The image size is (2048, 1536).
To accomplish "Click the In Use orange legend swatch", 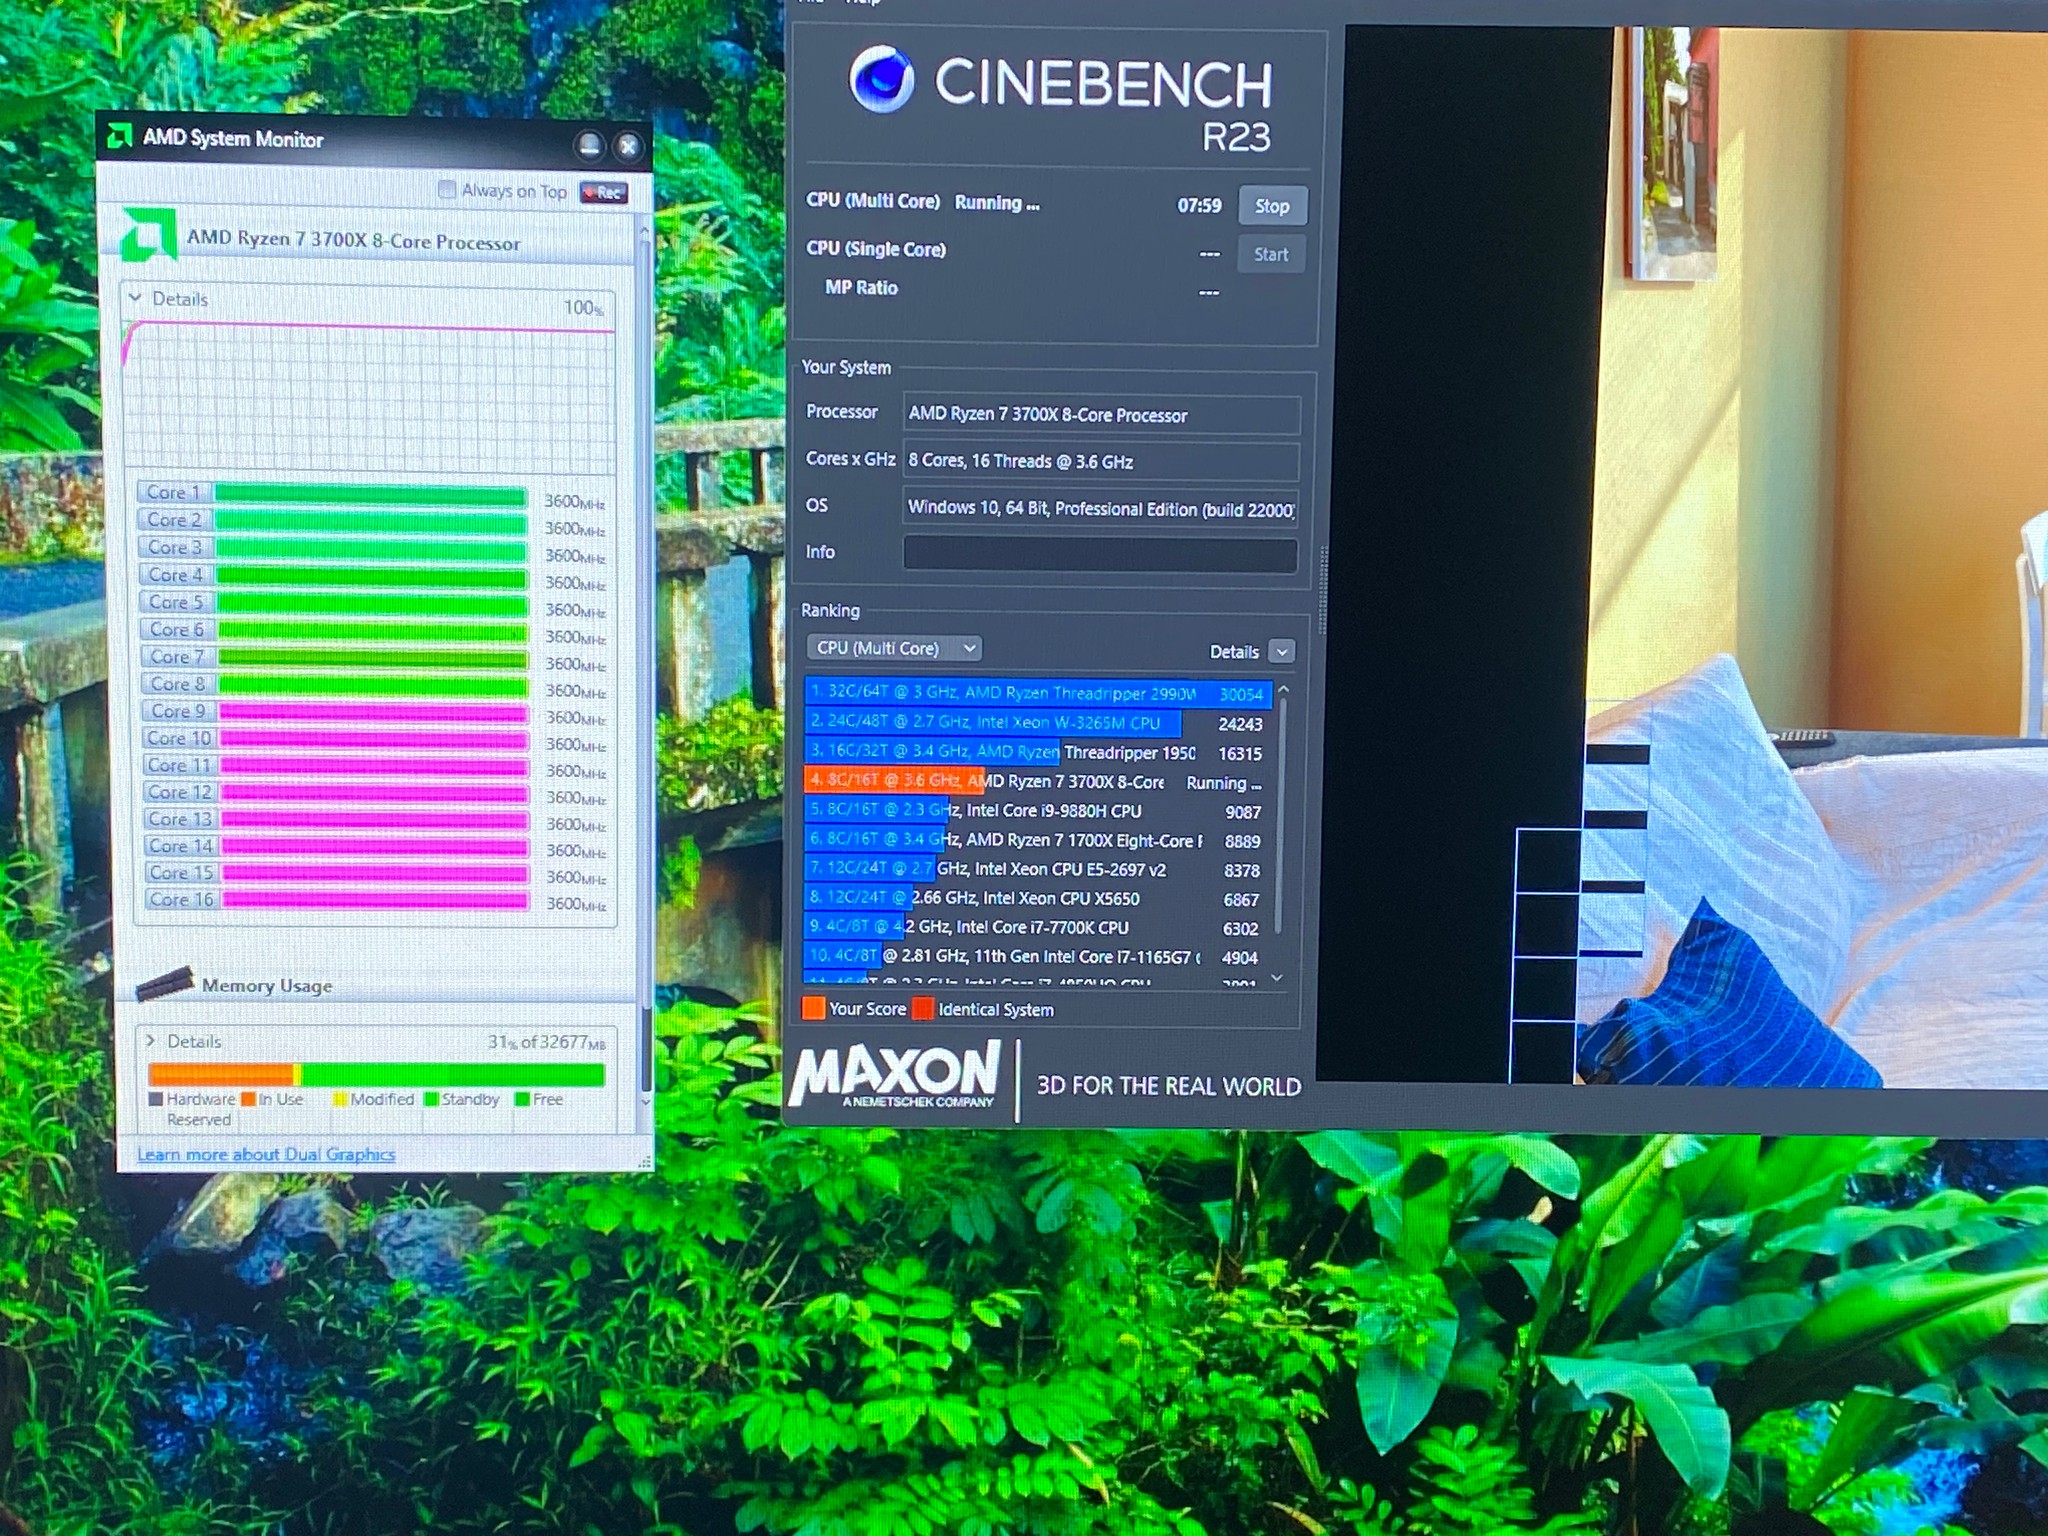I will coord(248,1099).
